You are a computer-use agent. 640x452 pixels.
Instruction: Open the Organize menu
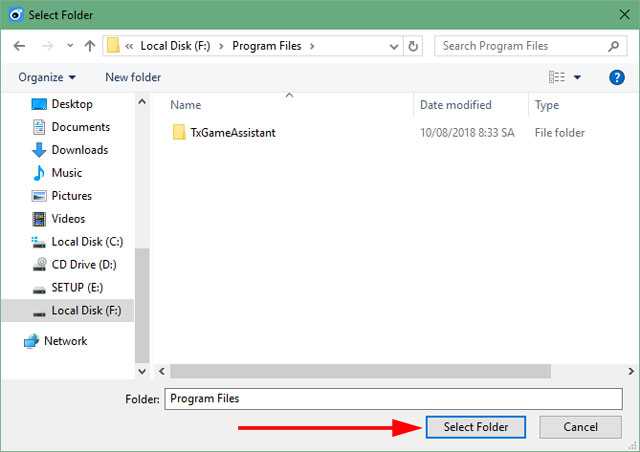[47, 77]
